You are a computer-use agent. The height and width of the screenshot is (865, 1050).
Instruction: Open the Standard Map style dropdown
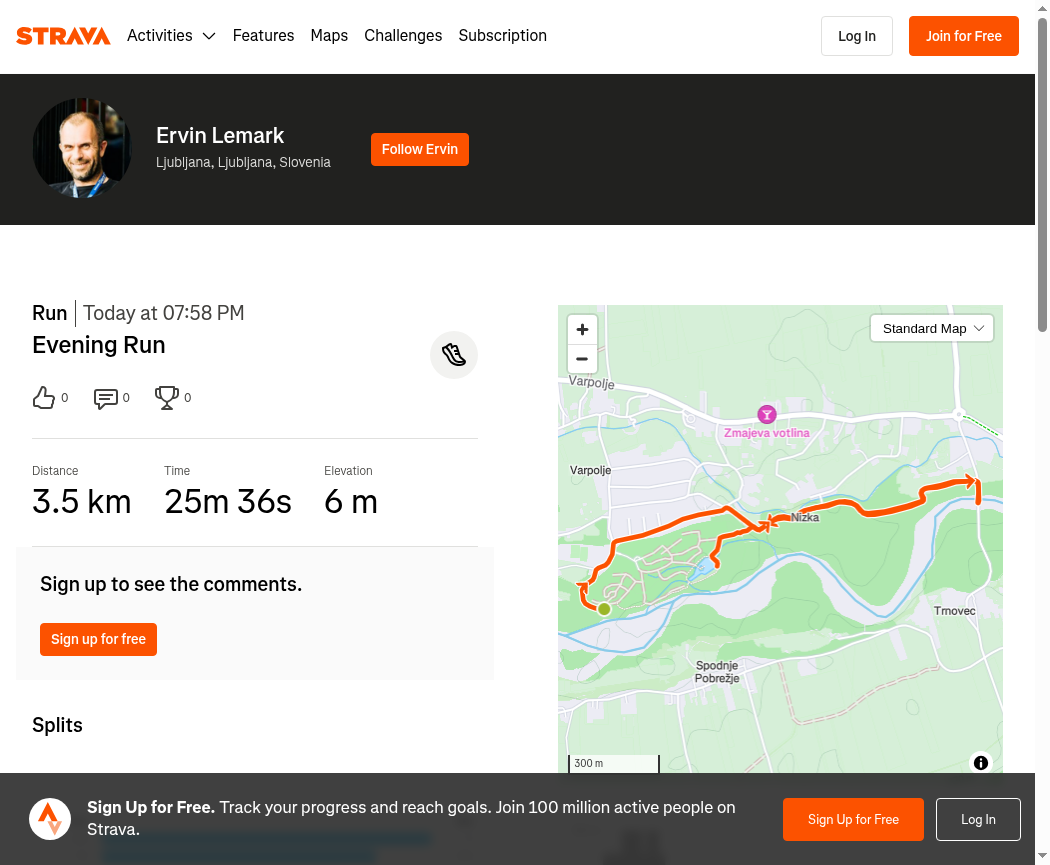[x=931, y=329]
